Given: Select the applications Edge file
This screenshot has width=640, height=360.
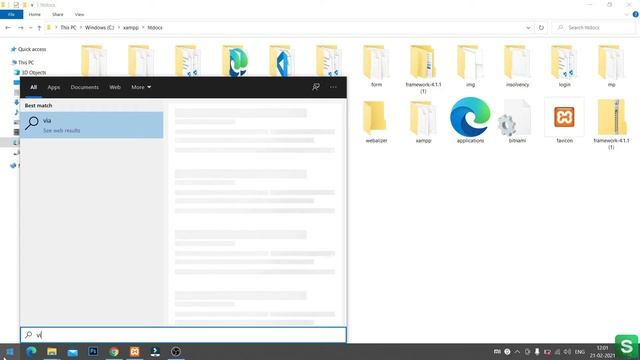Looking at the screenshot, I should [470, 120].
